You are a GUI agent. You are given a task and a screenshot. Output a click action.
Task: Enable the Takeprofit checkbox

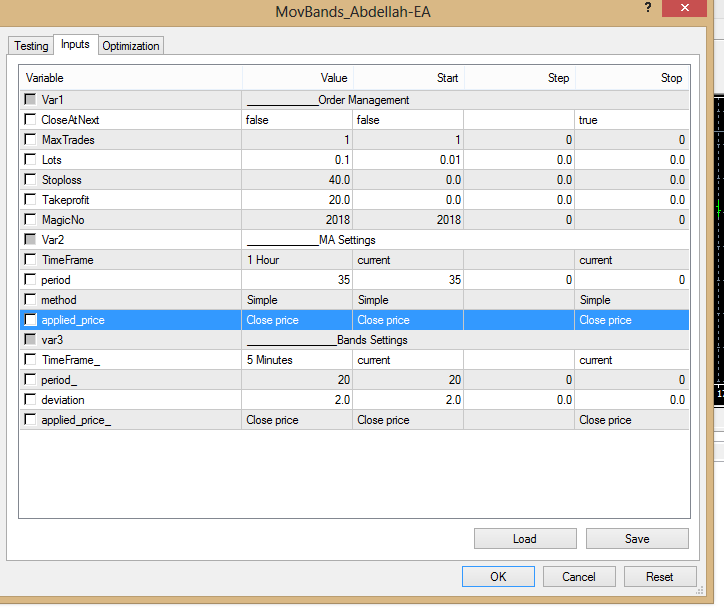point(31,200)
